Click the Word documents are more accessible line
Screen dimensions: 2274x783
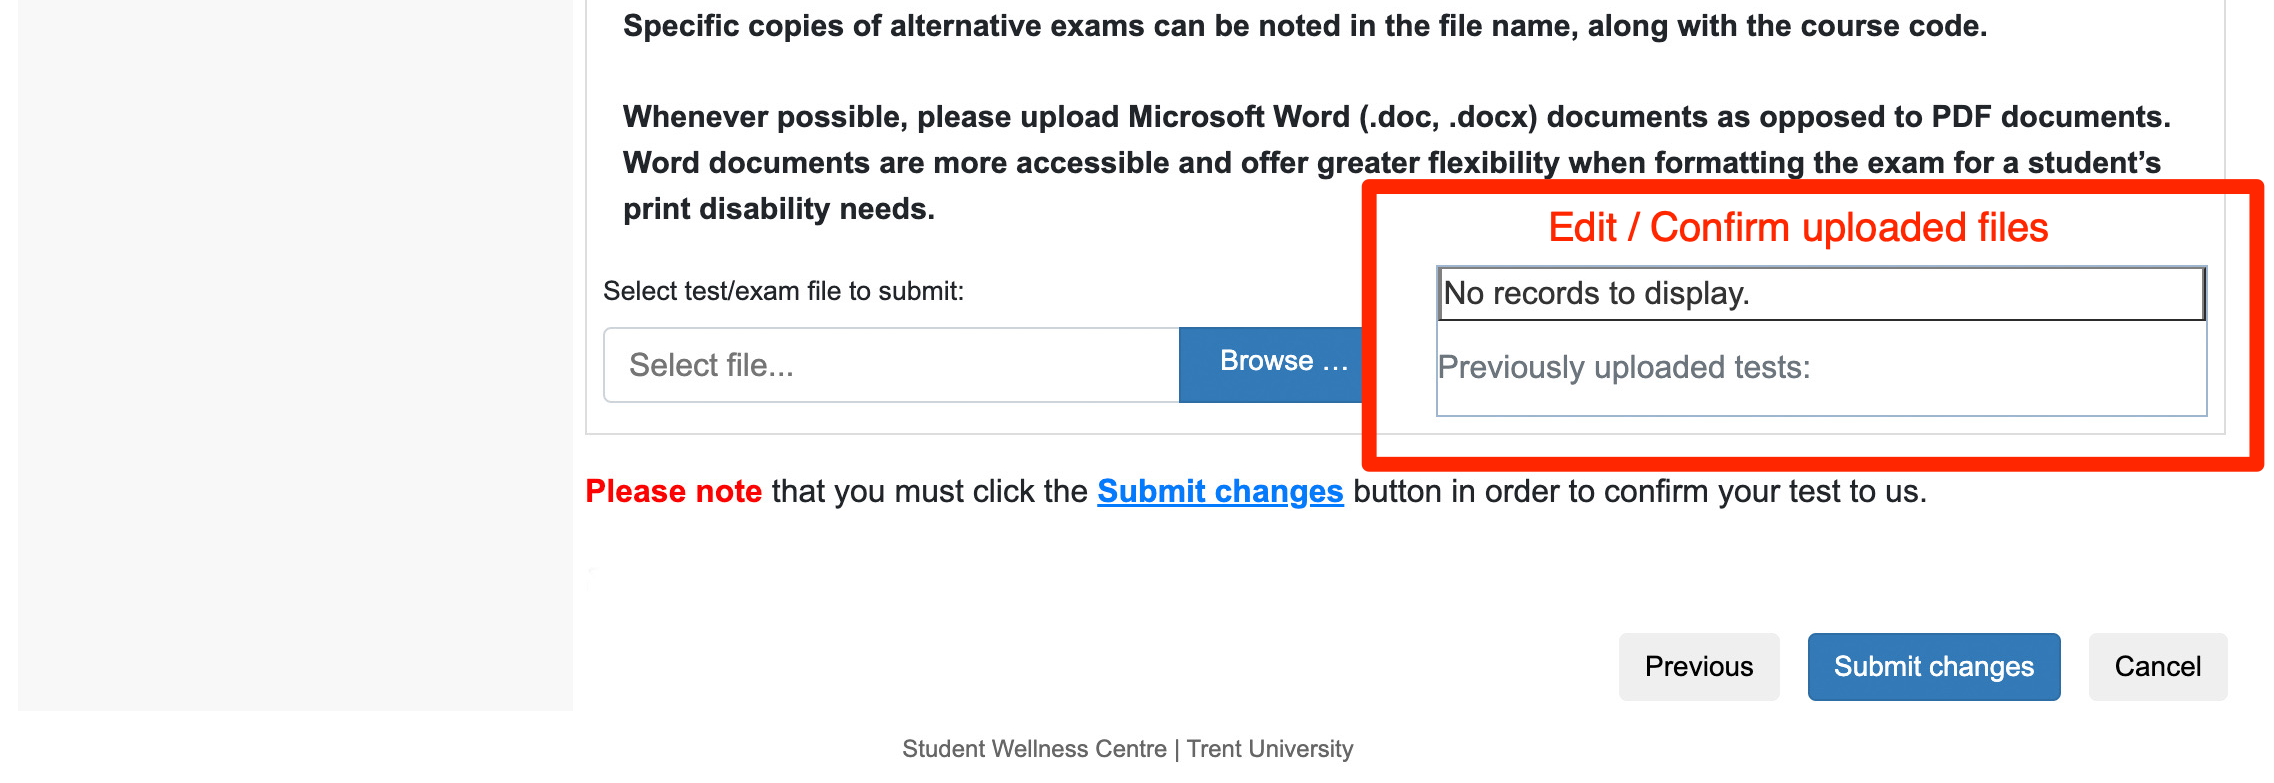click(x=1000, y=163)
